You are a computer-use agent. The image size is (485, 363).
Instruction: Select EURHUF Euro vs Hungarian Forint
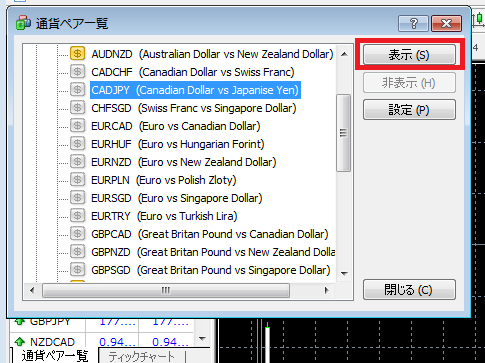(178, 144)
